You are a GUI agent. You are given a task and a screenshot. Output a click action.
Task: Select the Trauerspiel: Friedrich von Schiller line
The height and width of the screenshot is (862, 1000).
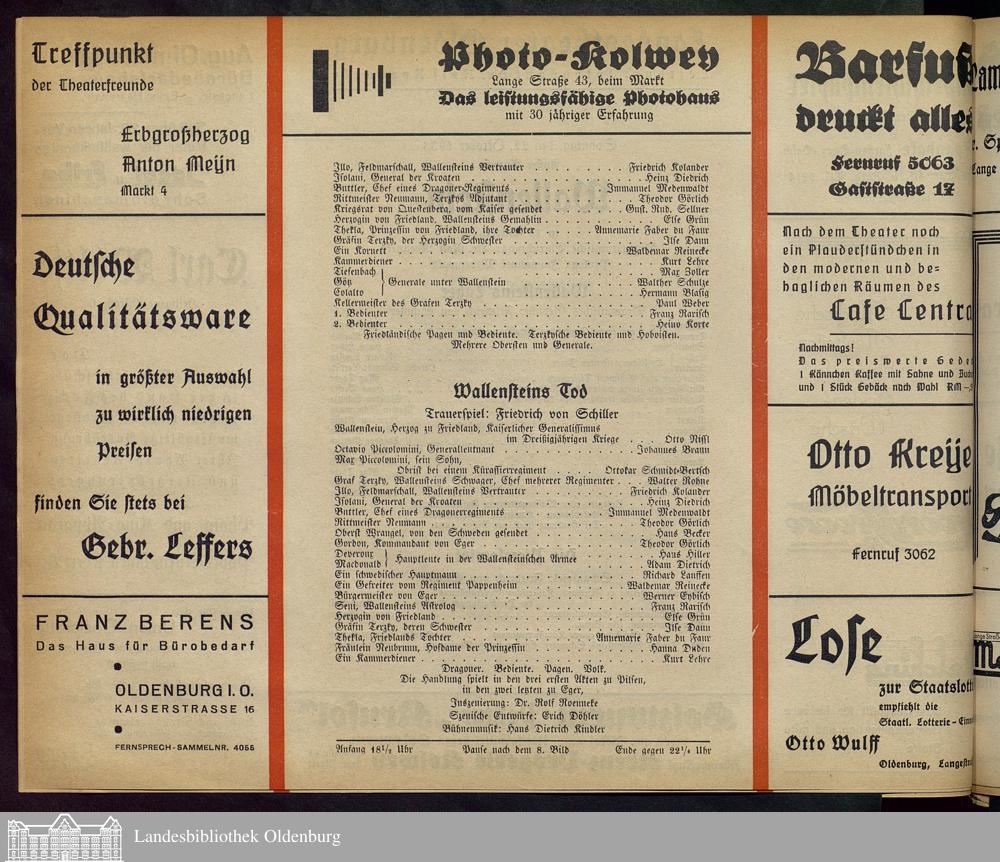tap(520, 412)
